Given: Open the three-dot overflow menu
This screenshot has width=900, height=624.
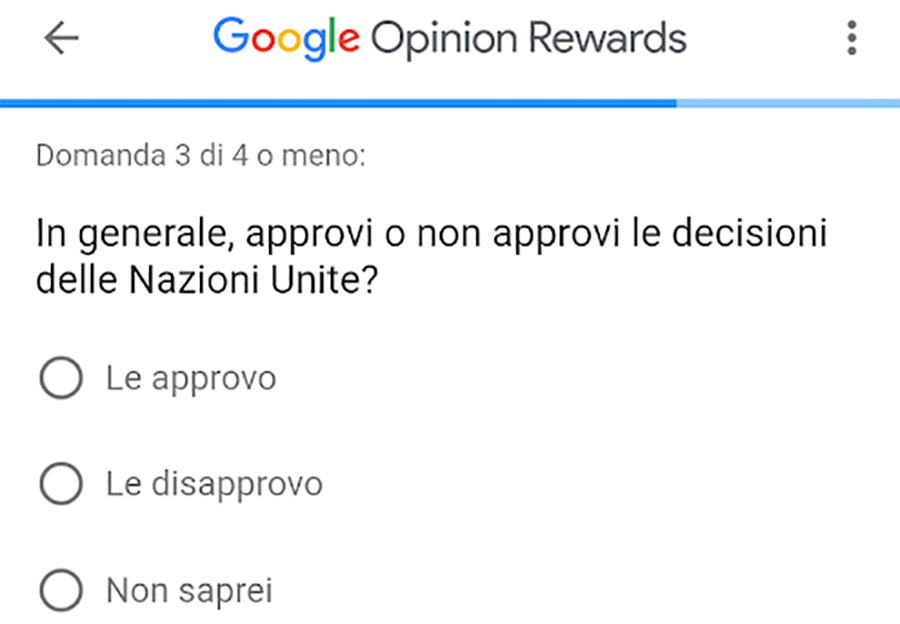Looking at the screenshot, I should click(852, 38).
